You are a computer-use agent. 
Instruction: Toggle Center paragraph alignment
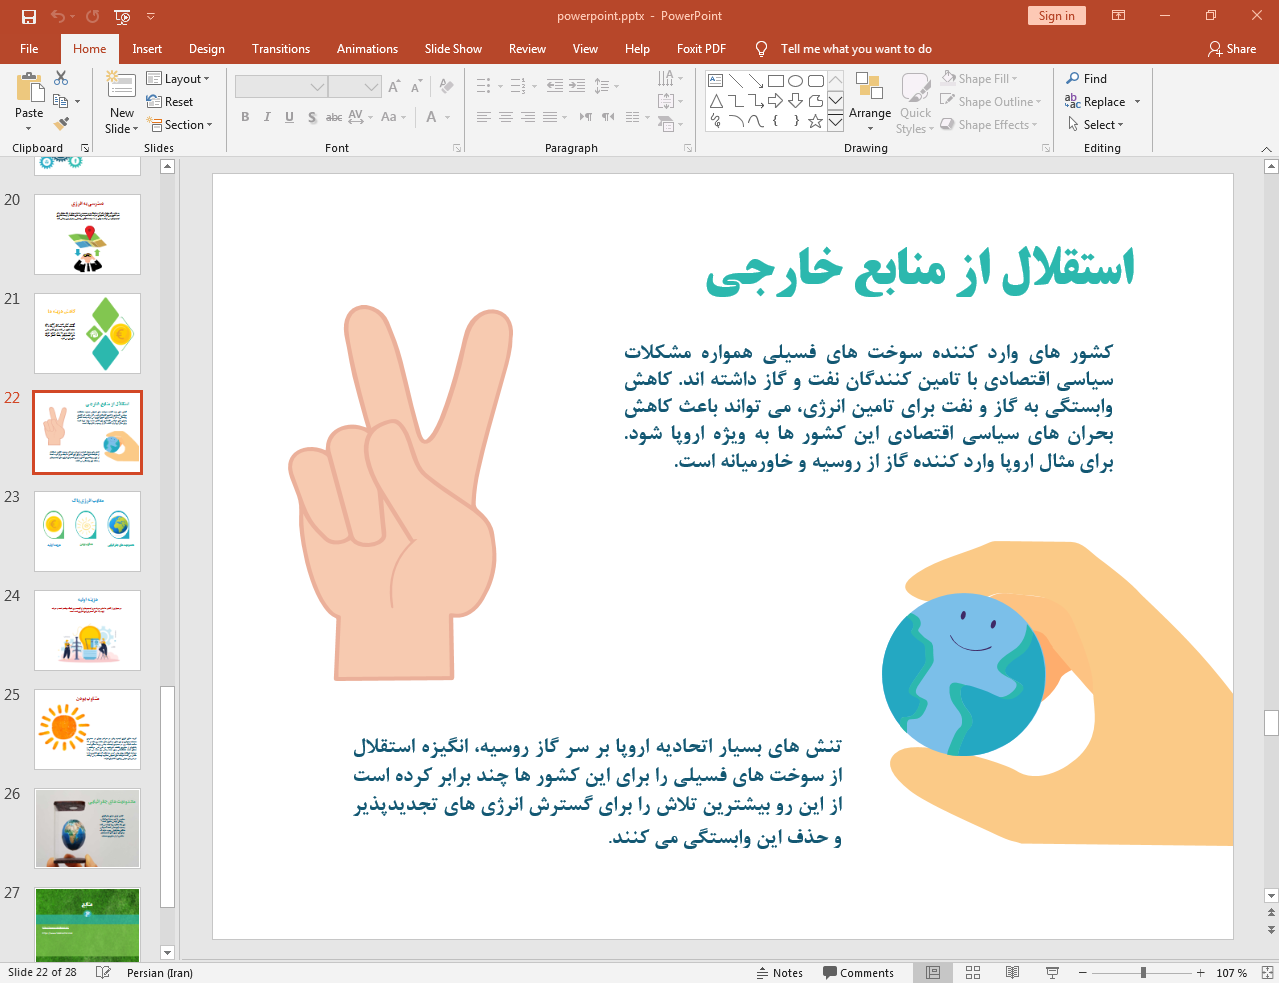(506, 117)
